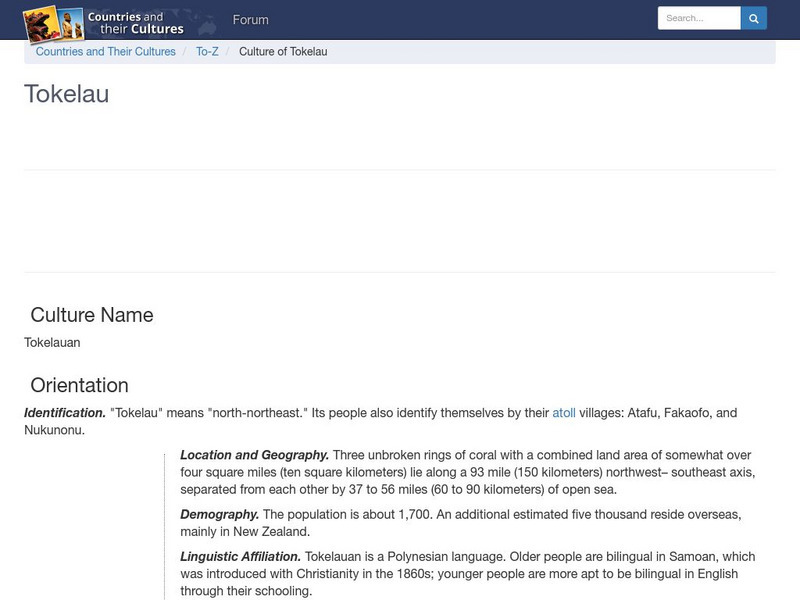
Task: Open the Forum menu item
Action: click(x=250, y=20)
